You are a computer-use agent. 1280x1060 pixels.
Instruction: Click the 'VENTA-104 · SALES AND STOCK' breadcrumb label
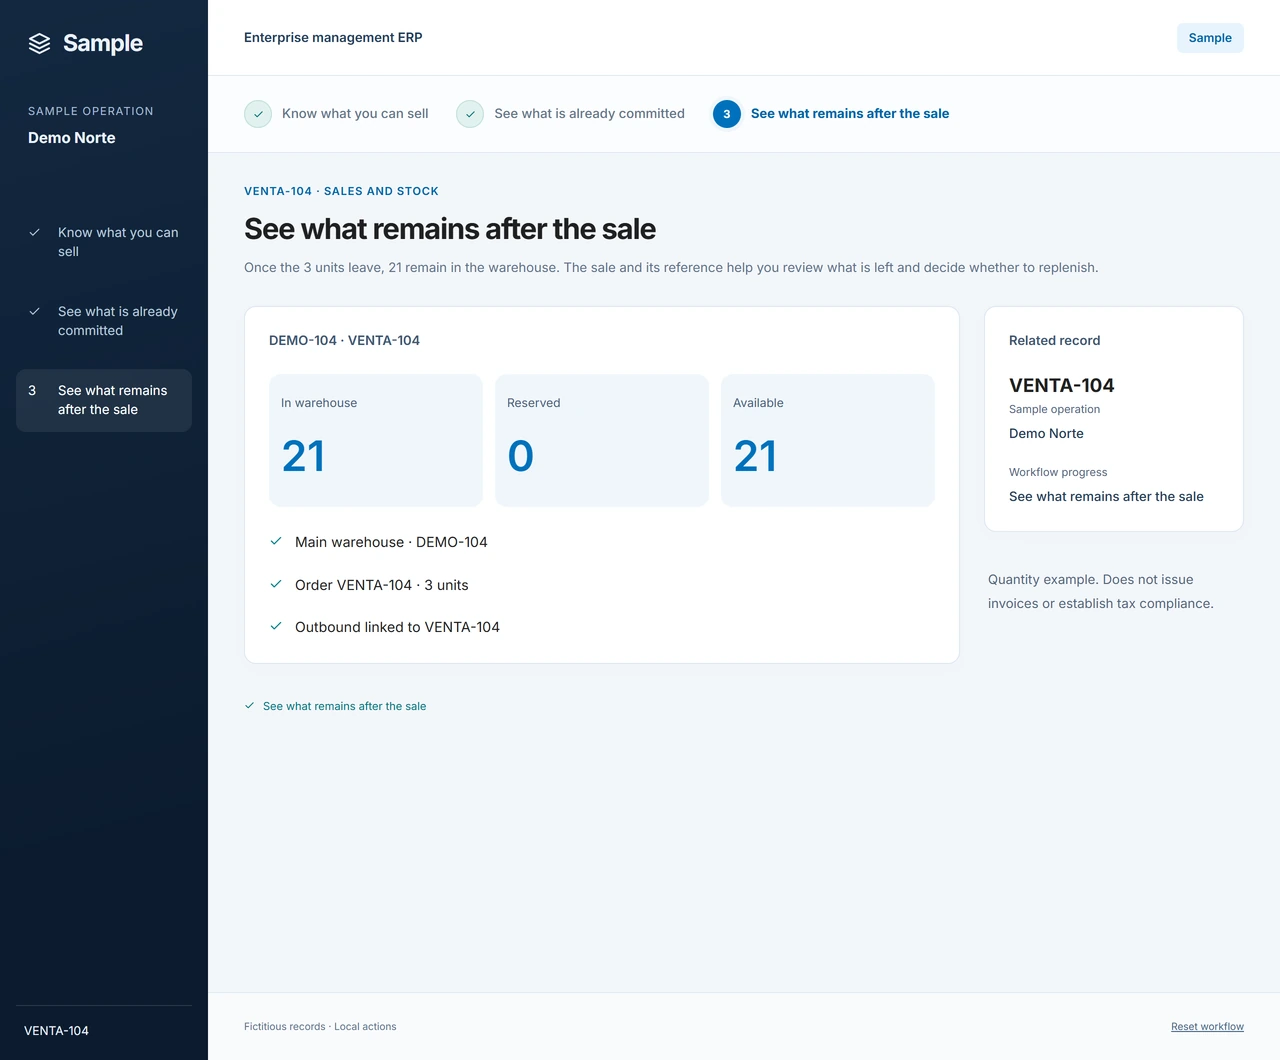click(341, 191)
